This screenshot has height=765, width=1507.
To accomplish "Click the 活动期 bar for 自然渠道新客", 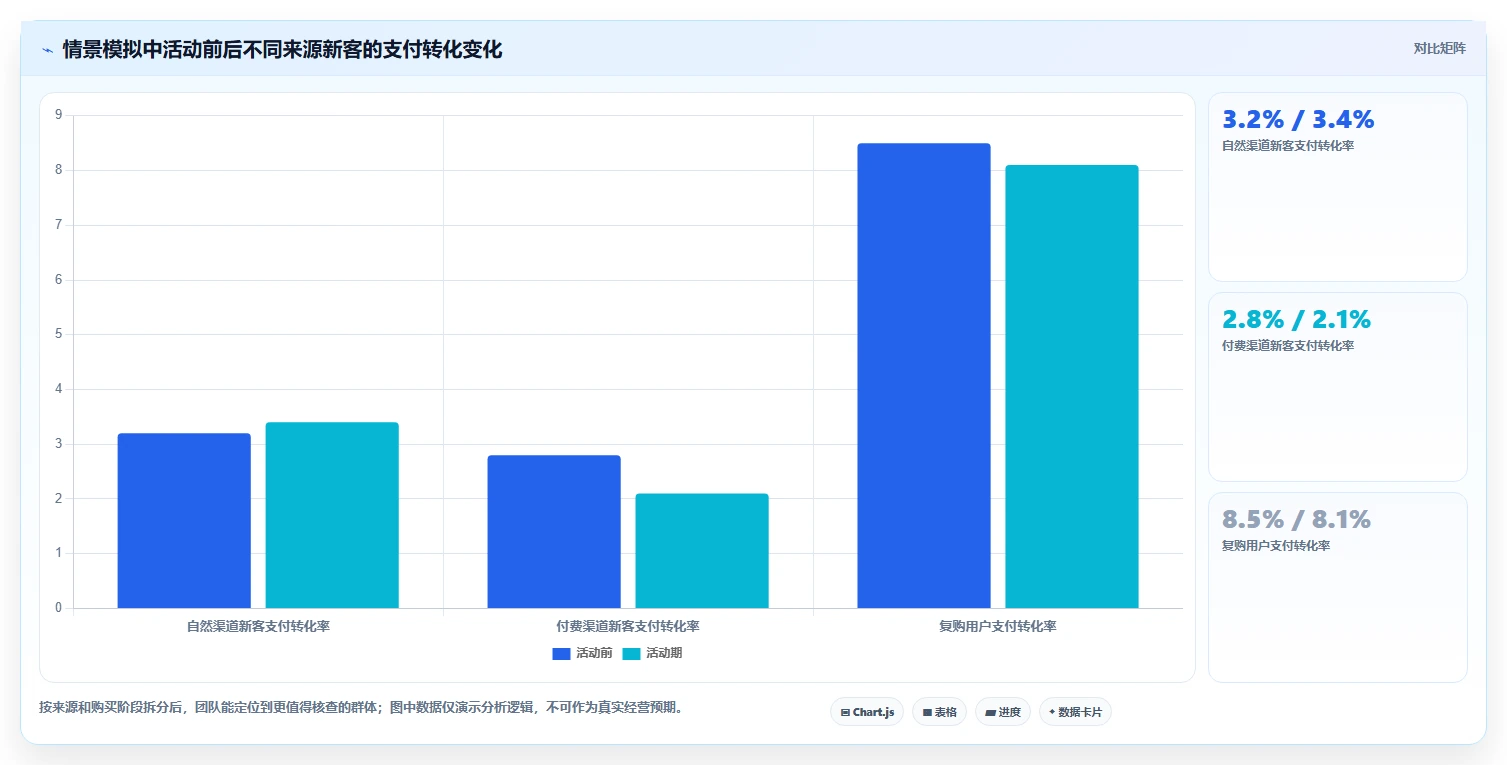I will pyautogui.click(x=332, y=515).
